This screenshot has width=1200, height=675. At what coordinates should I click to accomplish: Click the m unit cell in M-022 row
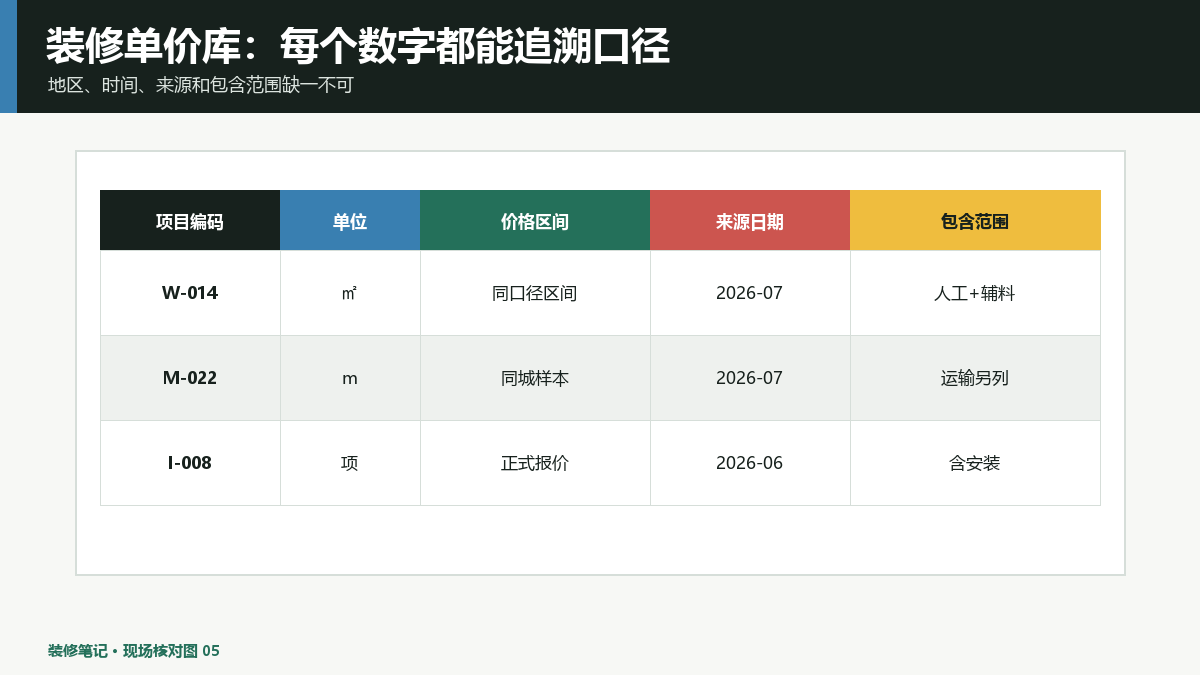pos(350,378)
